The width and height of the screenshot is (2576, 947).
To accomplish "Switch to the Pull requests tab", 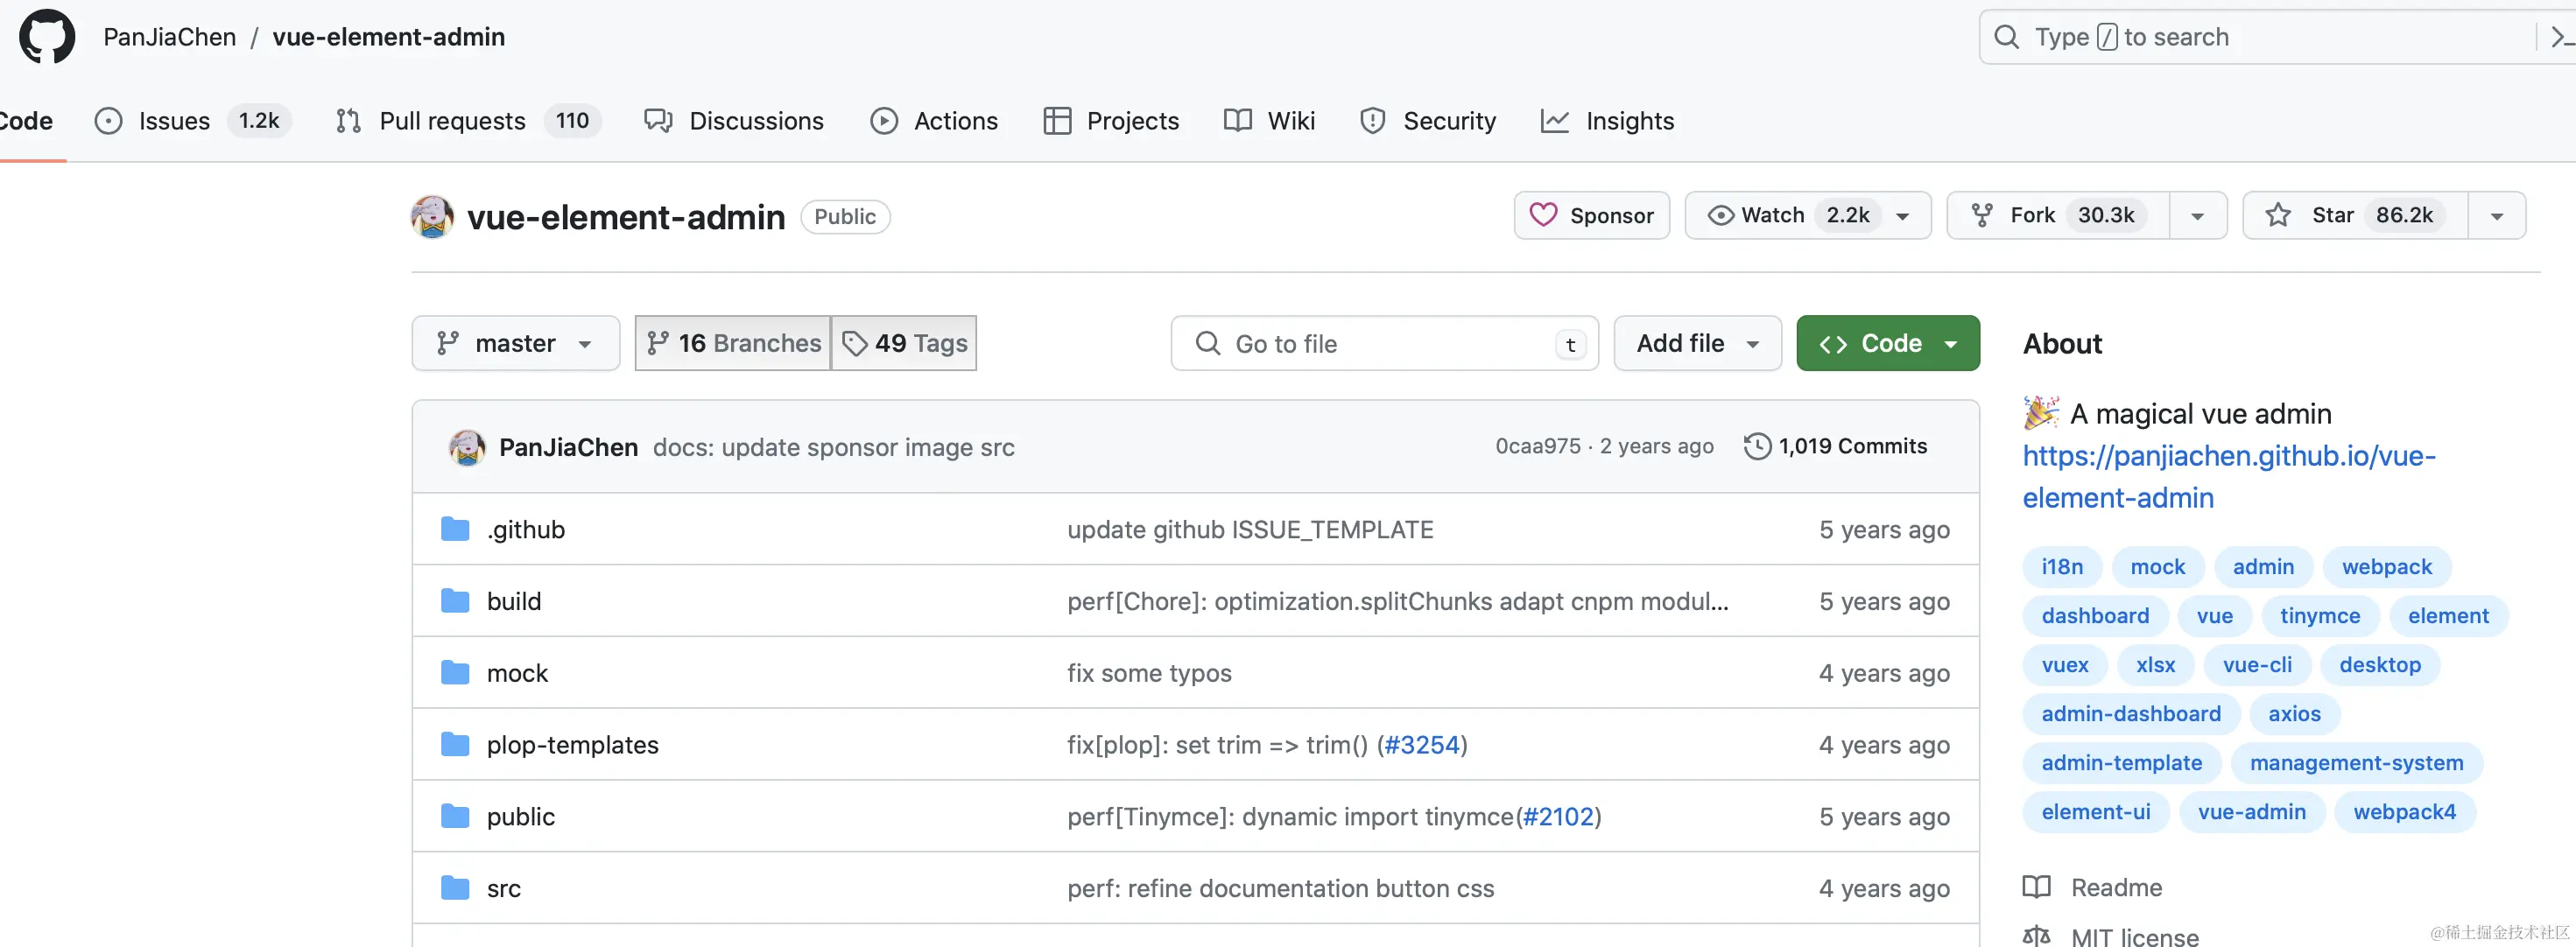I will 452,121.
